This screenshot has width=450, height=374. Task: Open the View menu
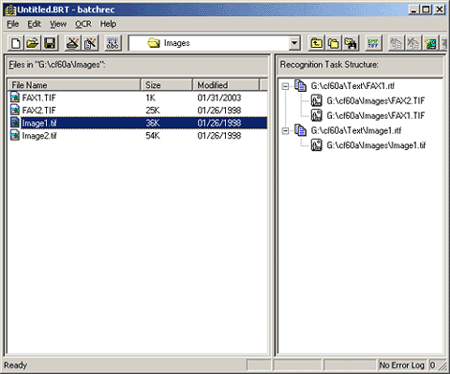point(58,24)
